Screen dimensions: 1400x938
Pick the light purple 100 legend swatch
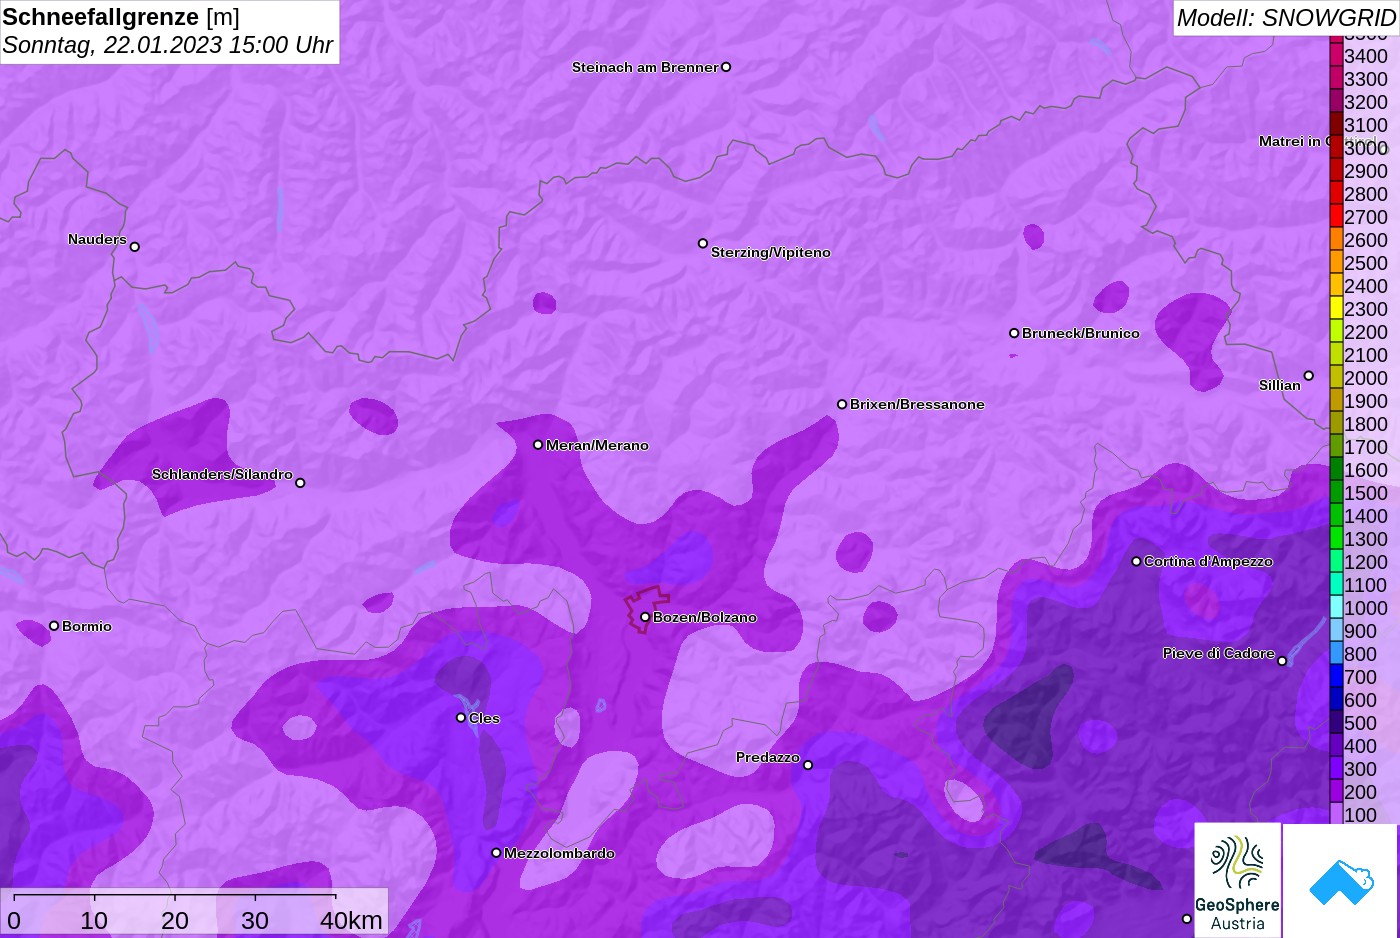pyautogui.click(x=1336, y=813)
